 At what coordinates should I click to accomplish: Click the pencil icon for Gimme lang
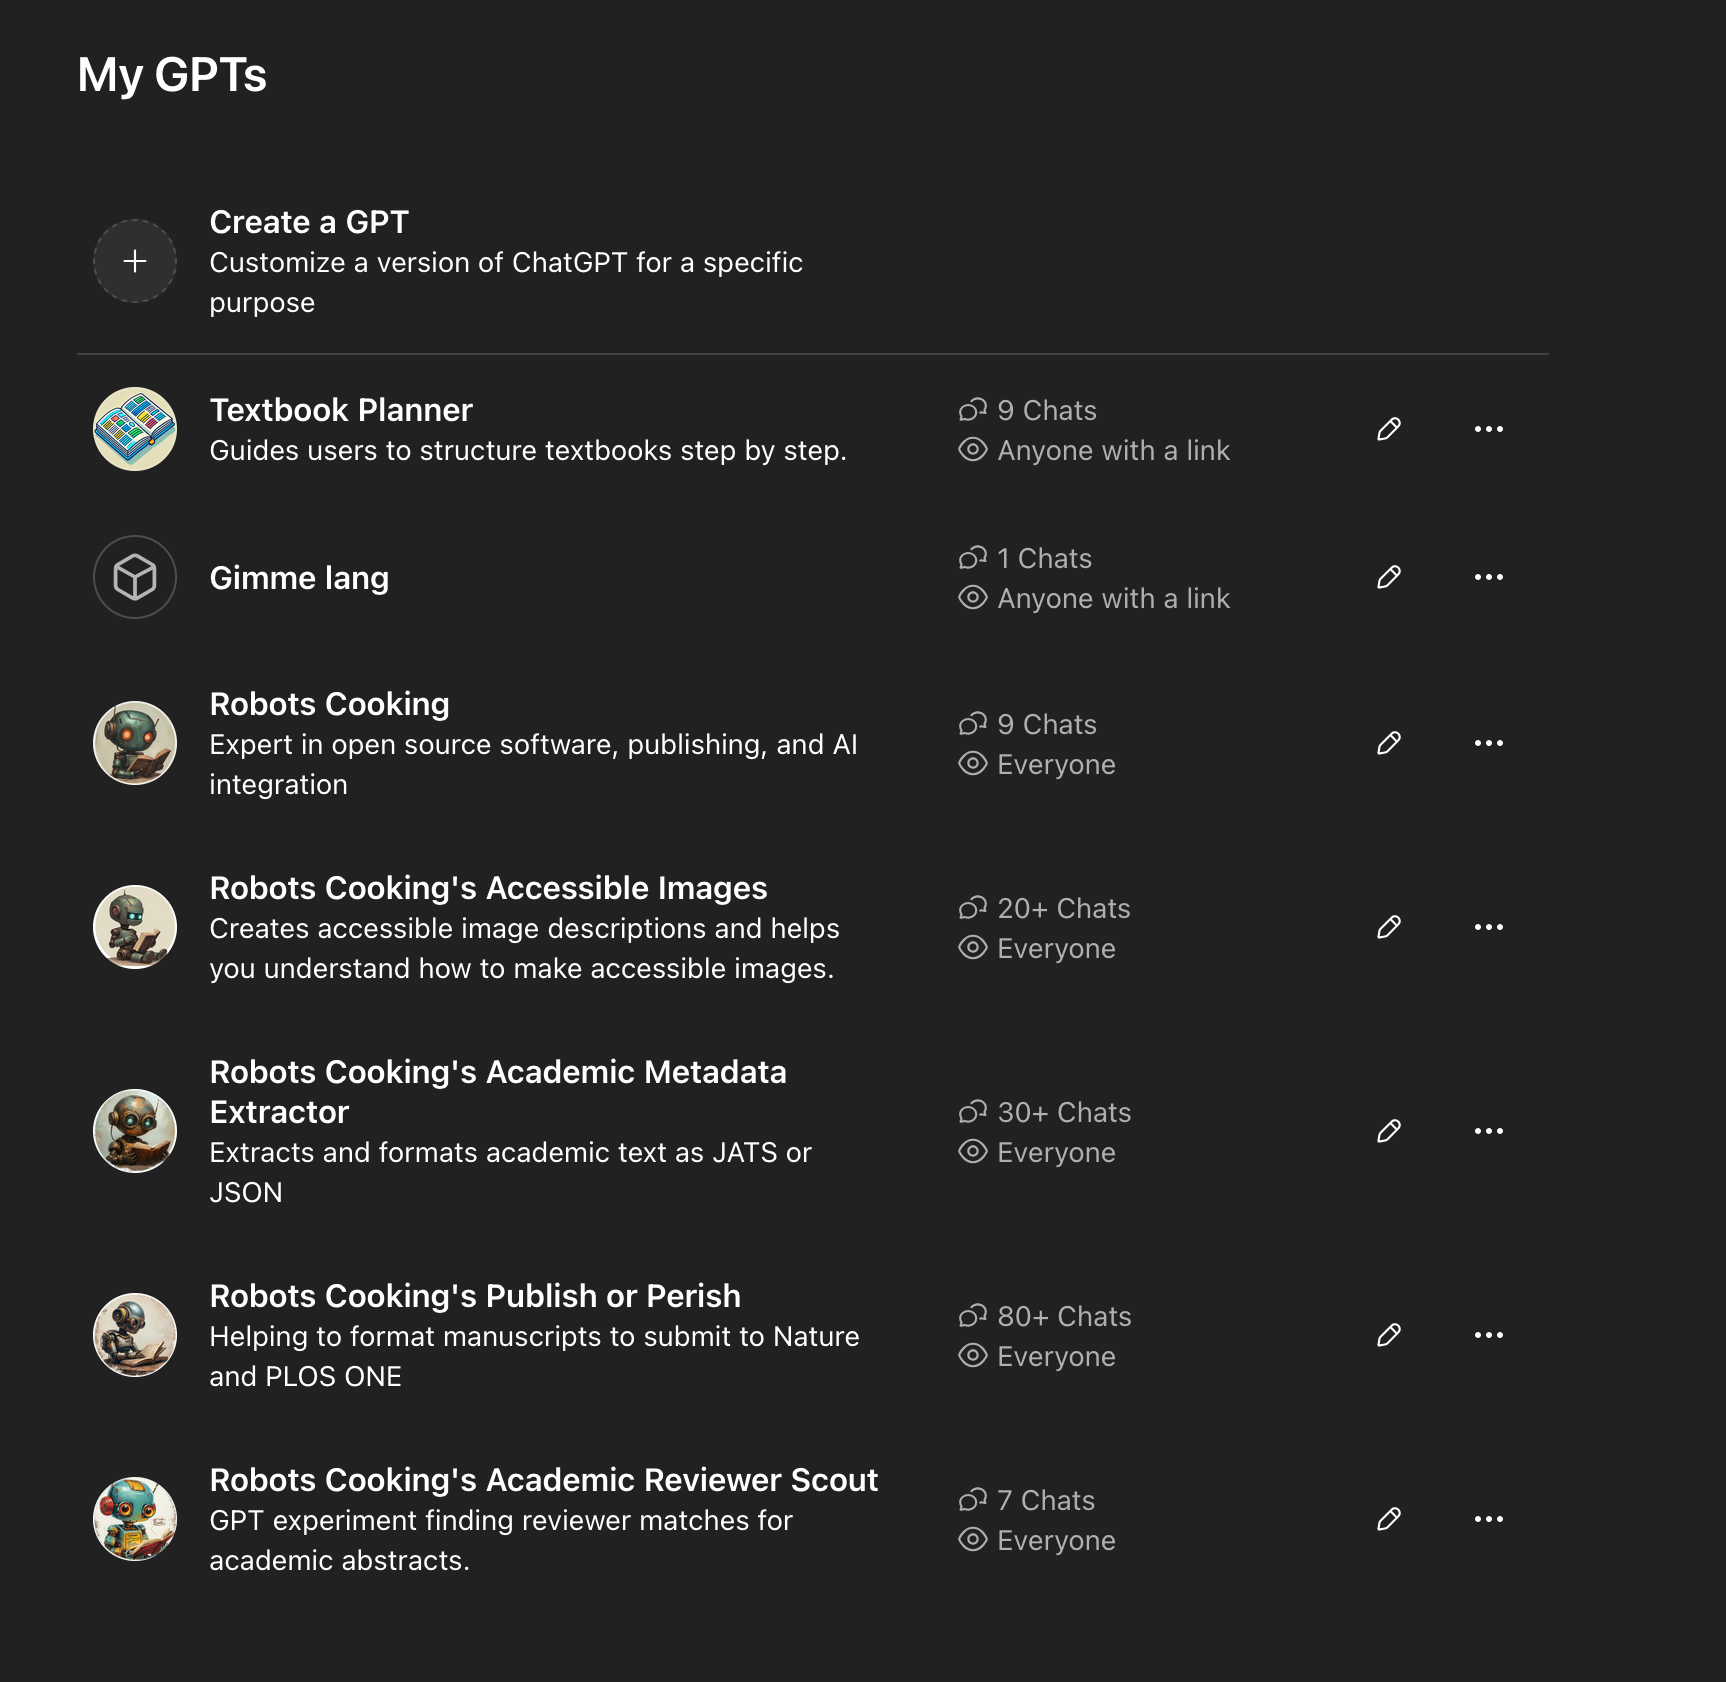click(x=1389, y=577)
